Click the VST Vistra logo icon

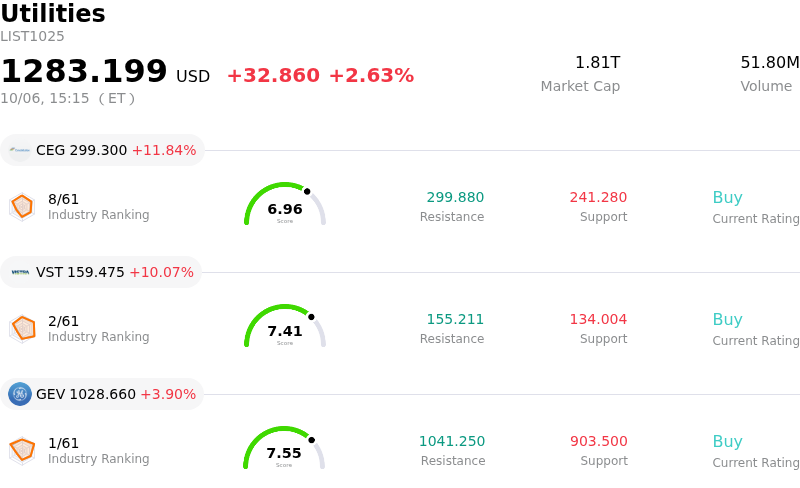click(20, 273)
